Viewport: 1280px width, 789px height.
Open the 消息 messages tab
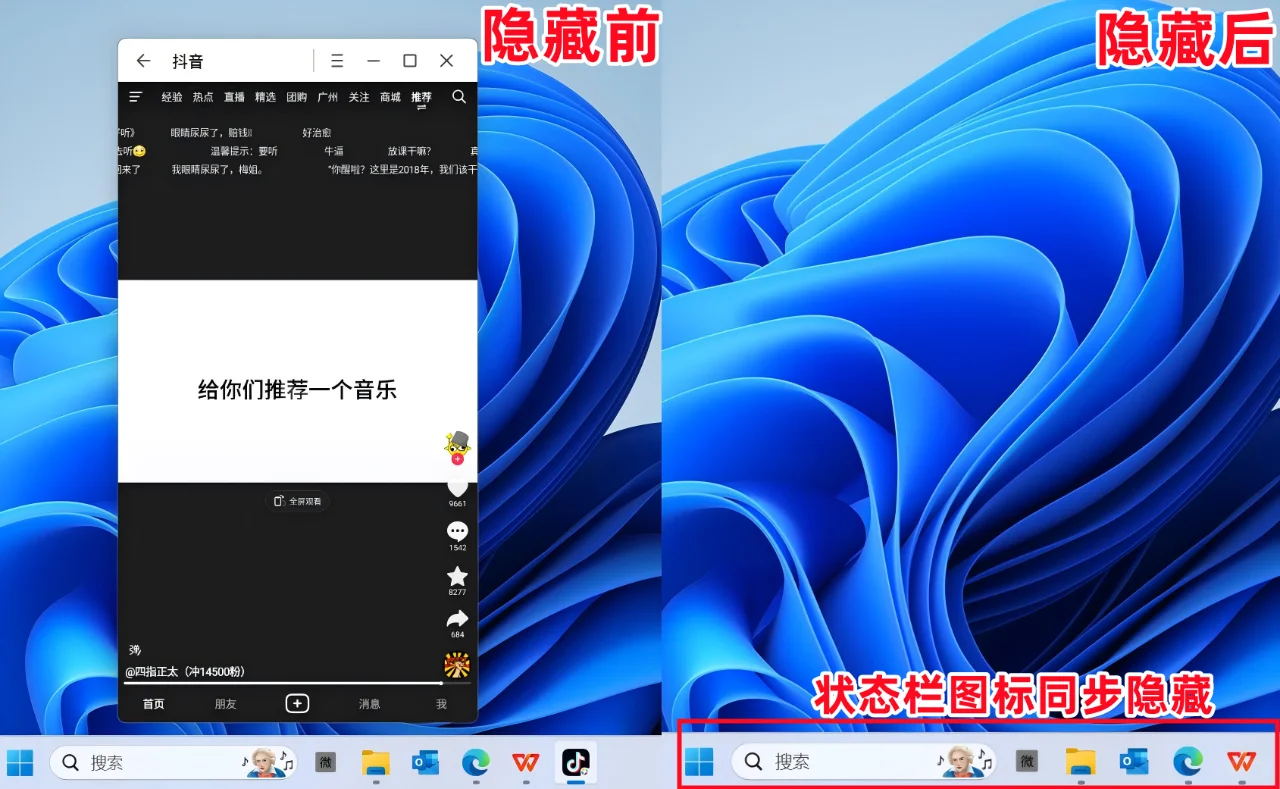(369, 703)
